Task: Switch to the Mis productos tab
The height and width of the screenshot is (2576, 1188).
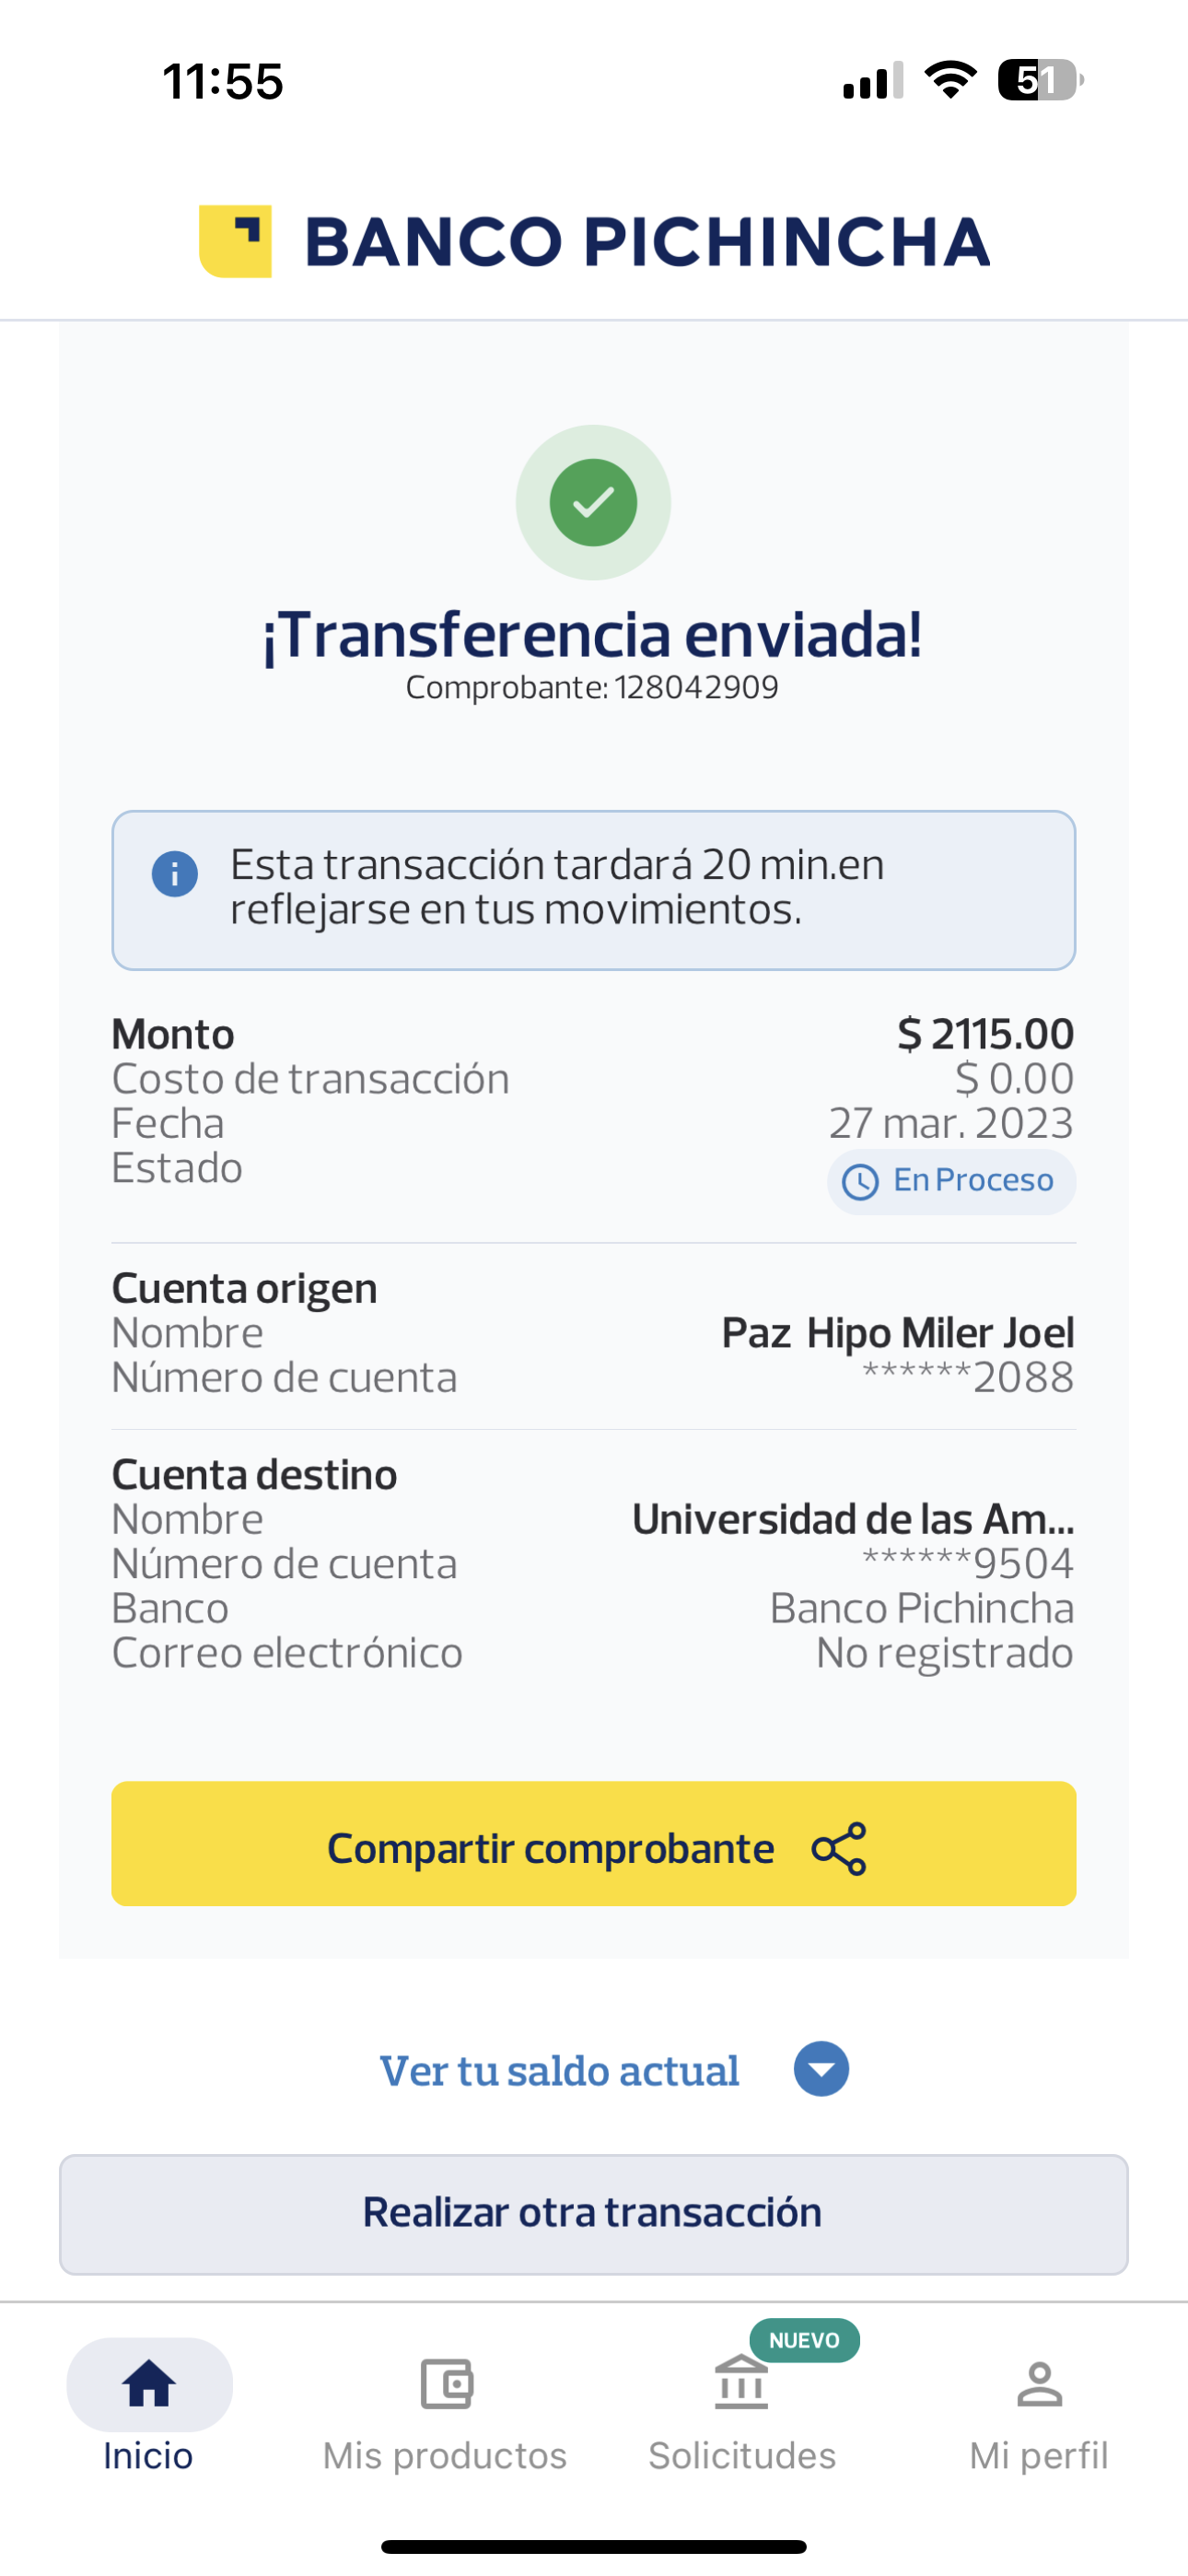Action: pos(445,2455)
